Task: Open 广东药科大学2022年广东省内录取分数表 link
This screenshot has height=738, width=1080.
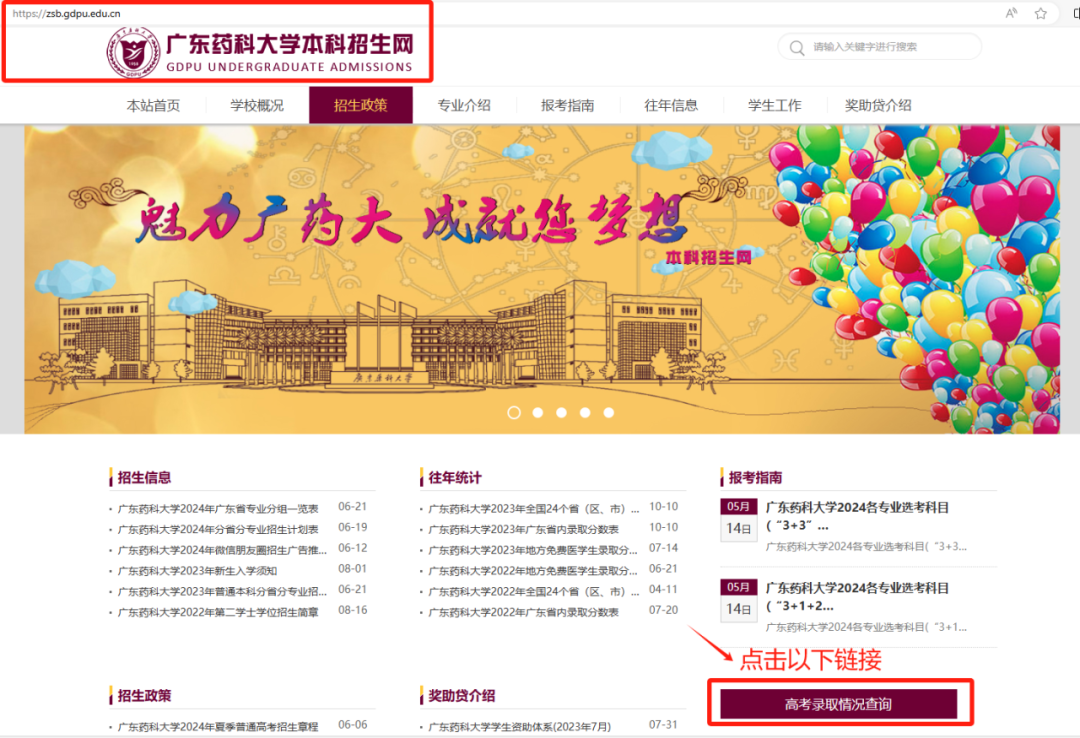Action: pyautogui.click(x=523, y=612)
